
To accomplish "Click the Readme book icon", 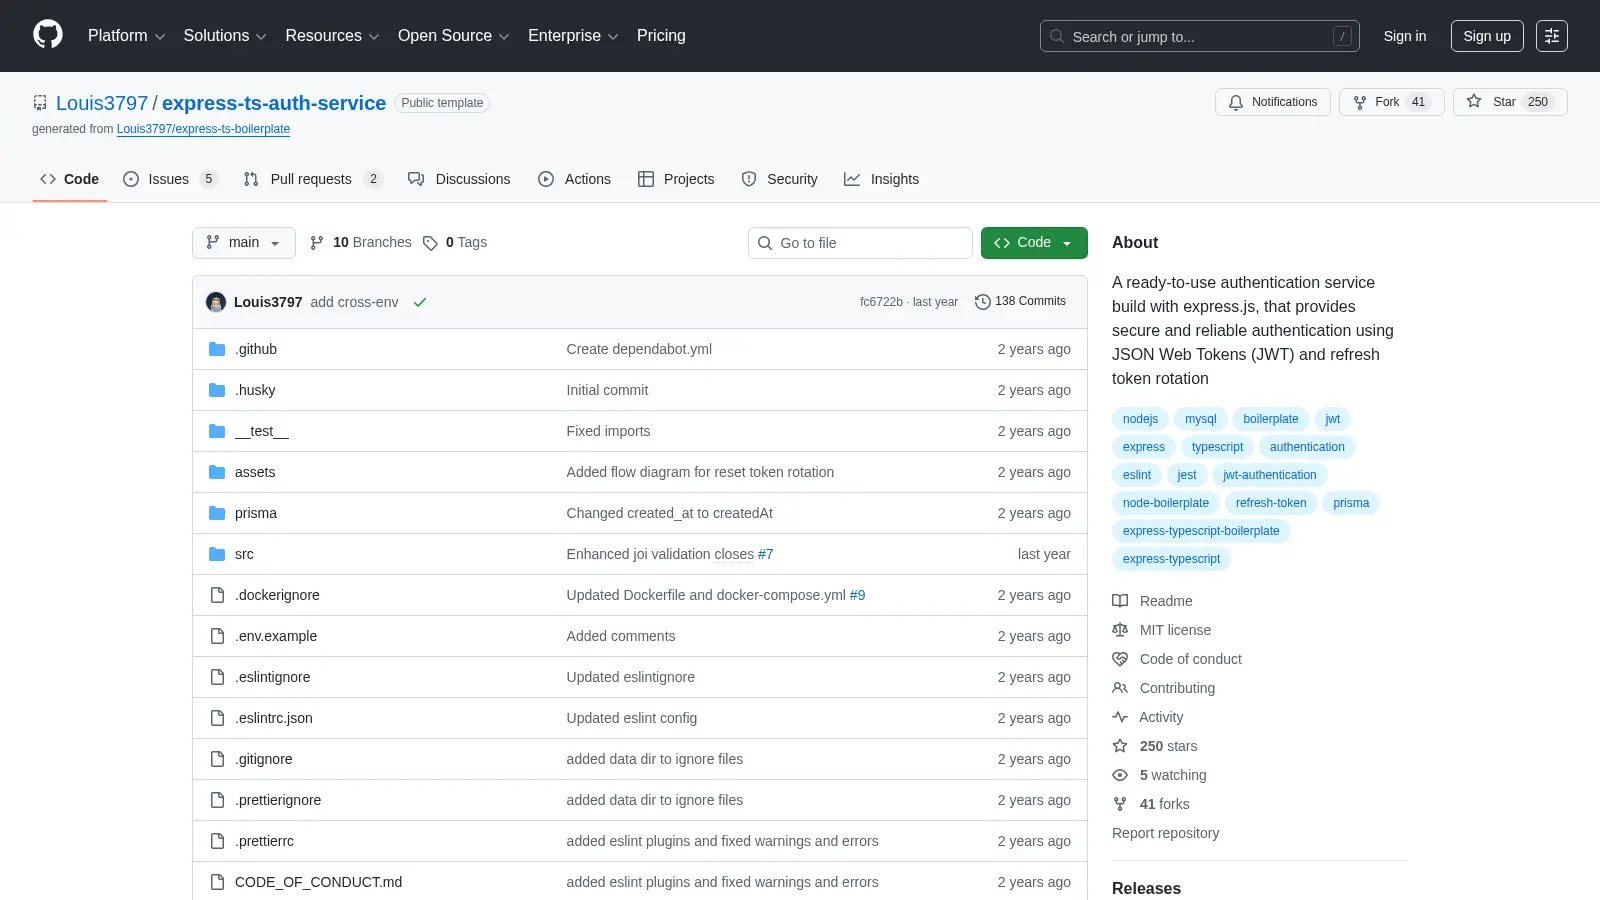I will click(x=1120, y=601).
